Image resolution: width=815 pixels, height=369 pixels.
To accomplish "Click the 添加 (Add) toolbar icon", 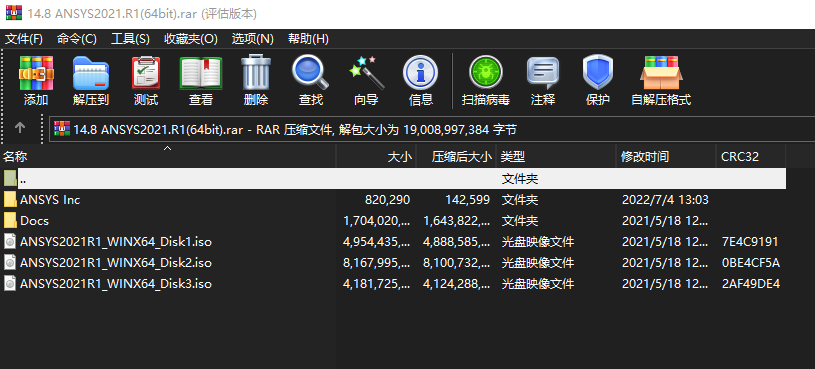I will (36, 74).
